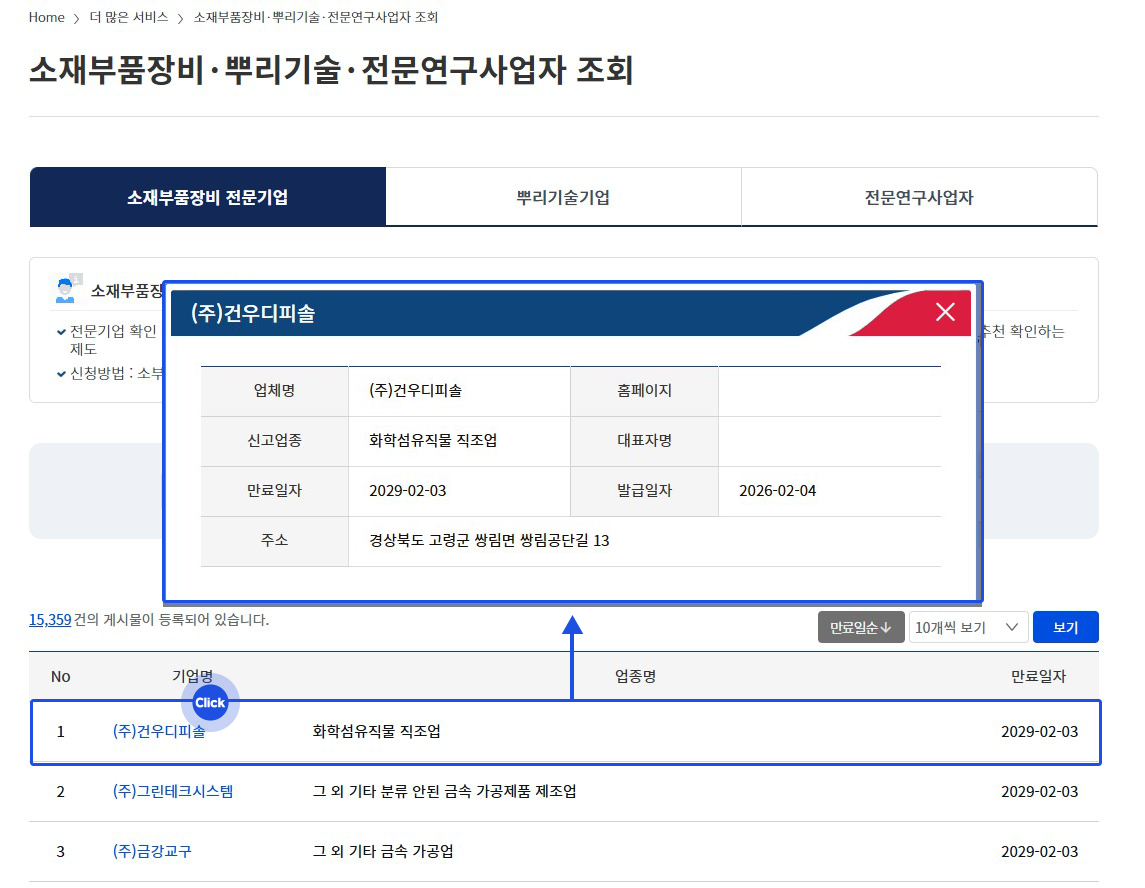Switch to the 소재부품장비 전문기업 tab
Image resolution: width=1145 pixels, height=888 pixels.
coord(207,197)
